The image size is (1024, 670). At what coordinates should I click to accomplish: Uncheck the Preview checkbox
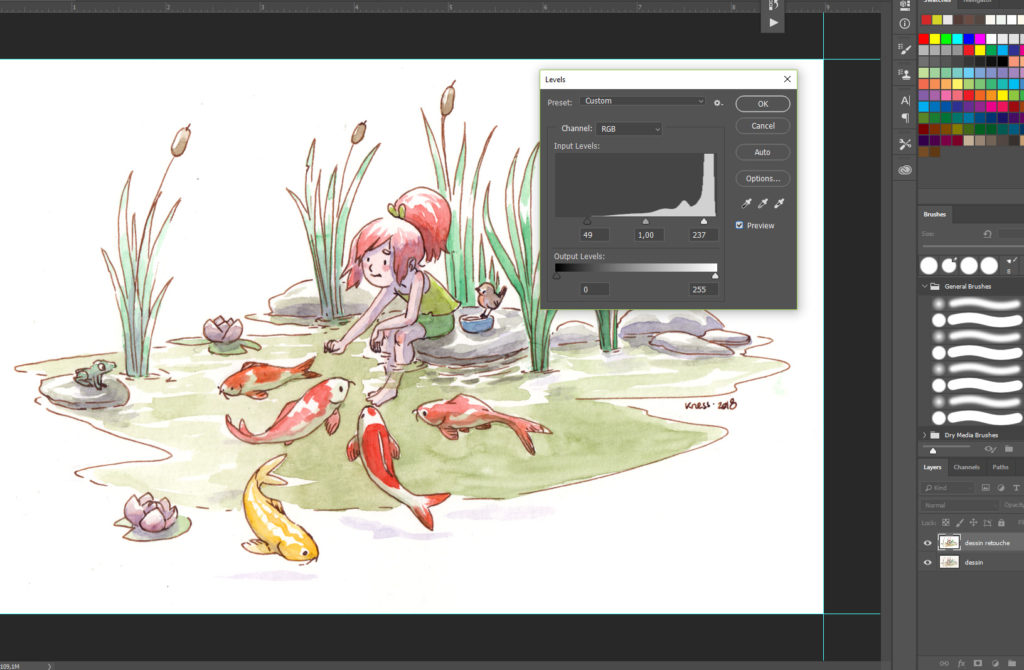click(739, 226)
